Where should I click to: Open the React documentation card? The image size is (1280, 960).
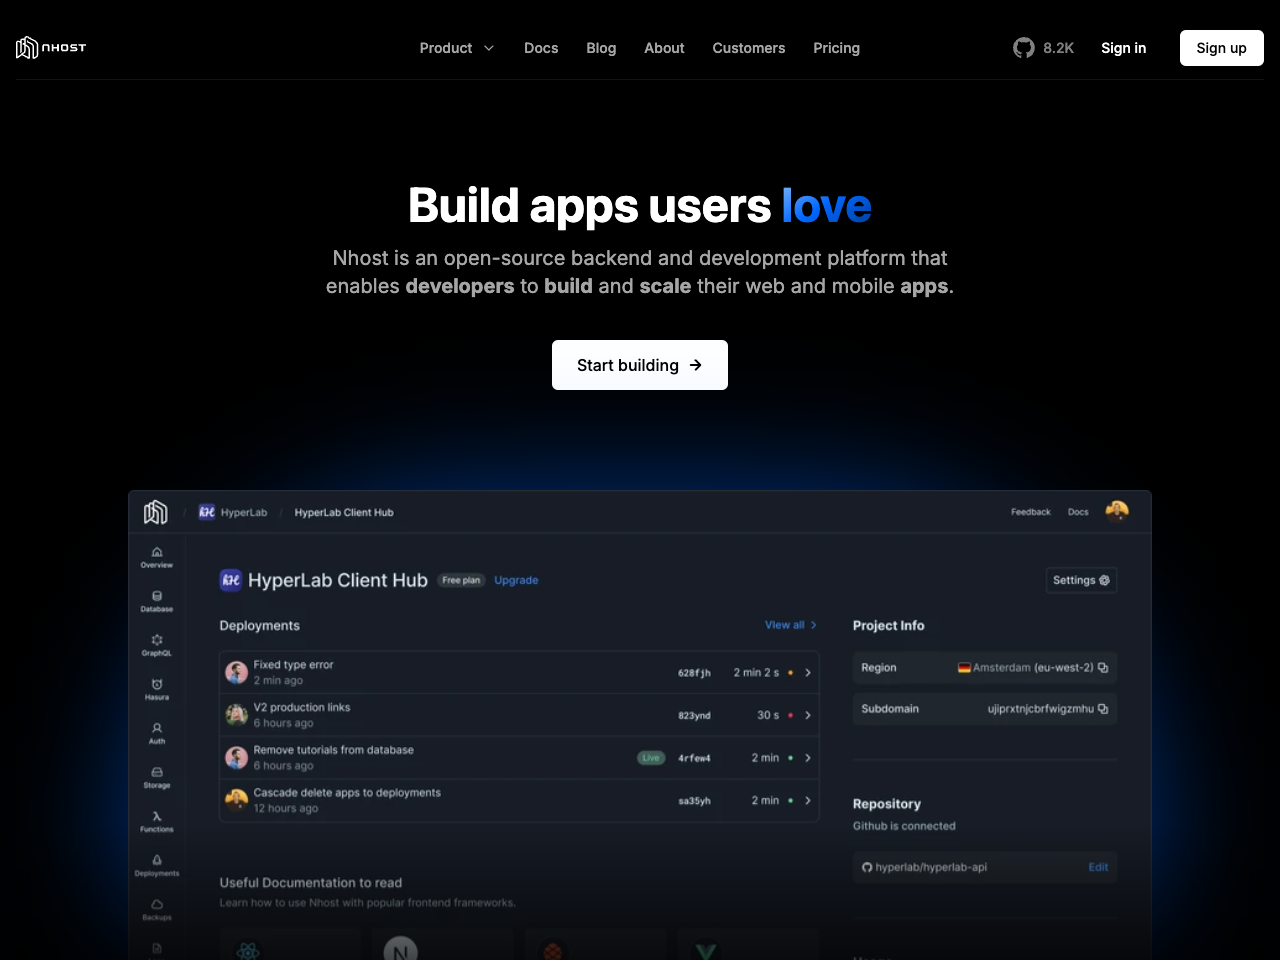pyautogui.click(x=290, y=945)
